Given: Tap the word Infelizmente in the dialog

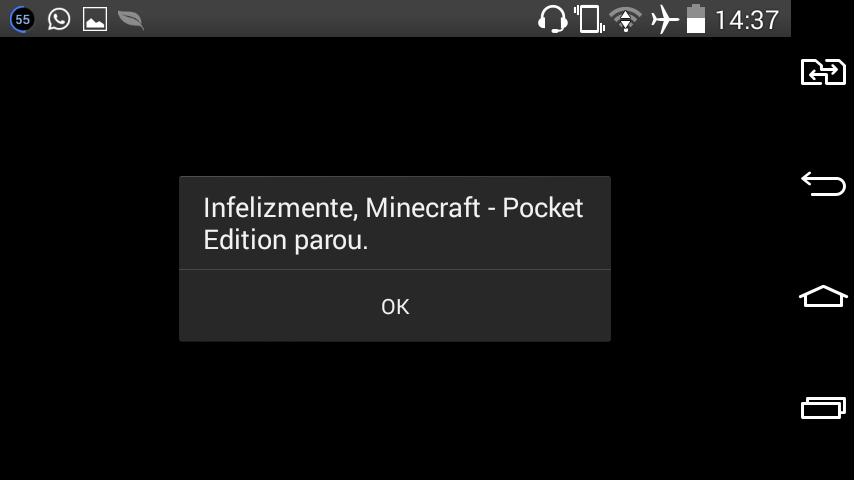Looking at the screenshot, I should tap(280, 208).
